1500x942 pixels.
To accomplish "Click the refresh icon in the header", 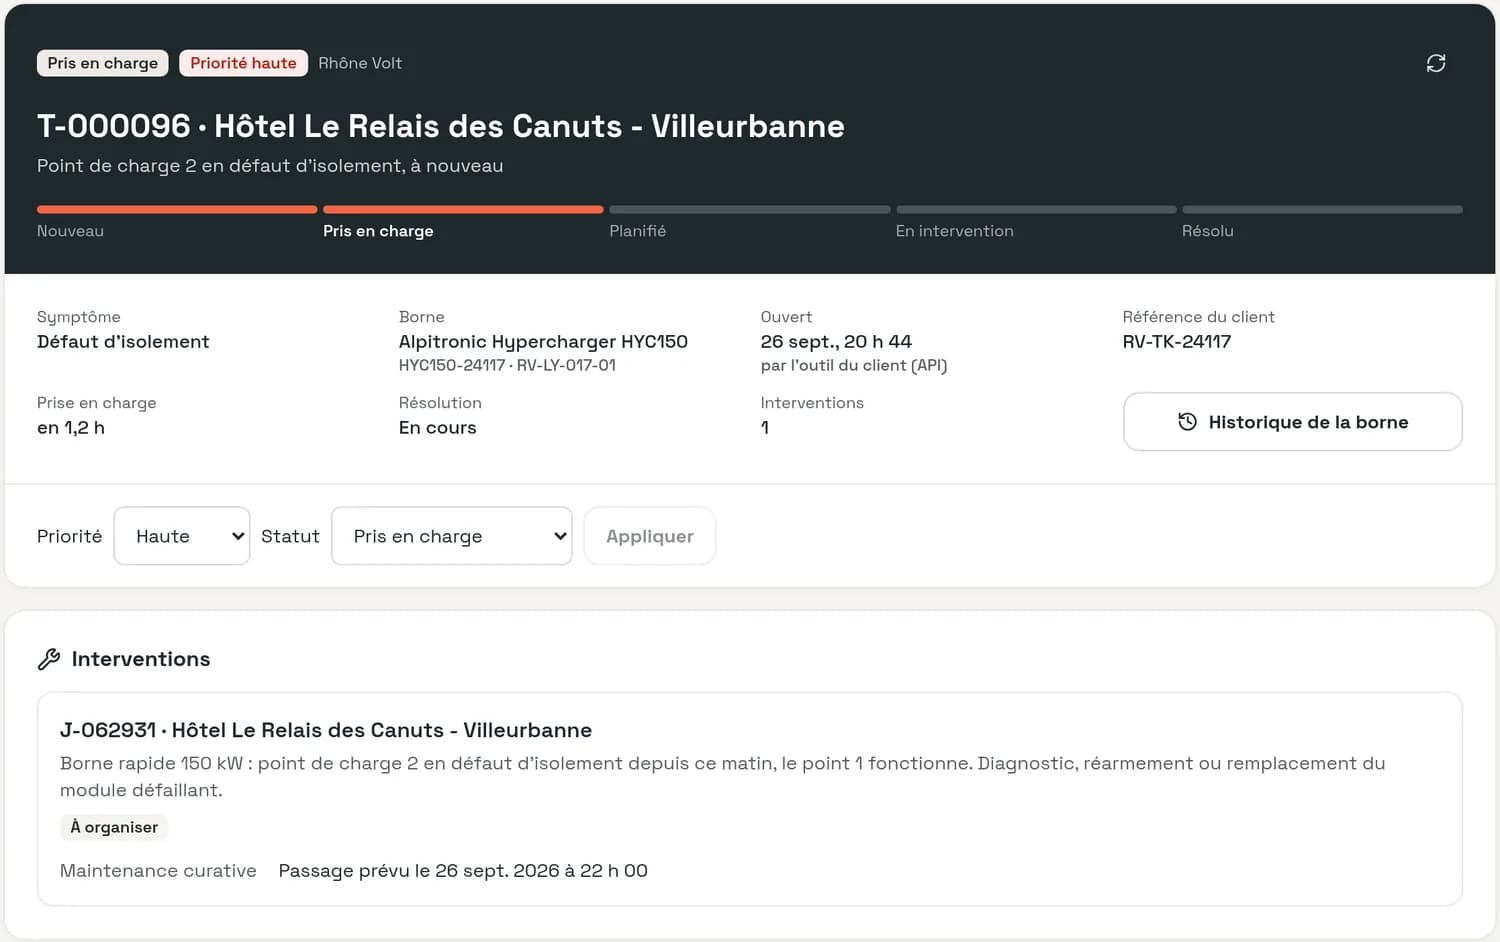I will [1436, 63].
